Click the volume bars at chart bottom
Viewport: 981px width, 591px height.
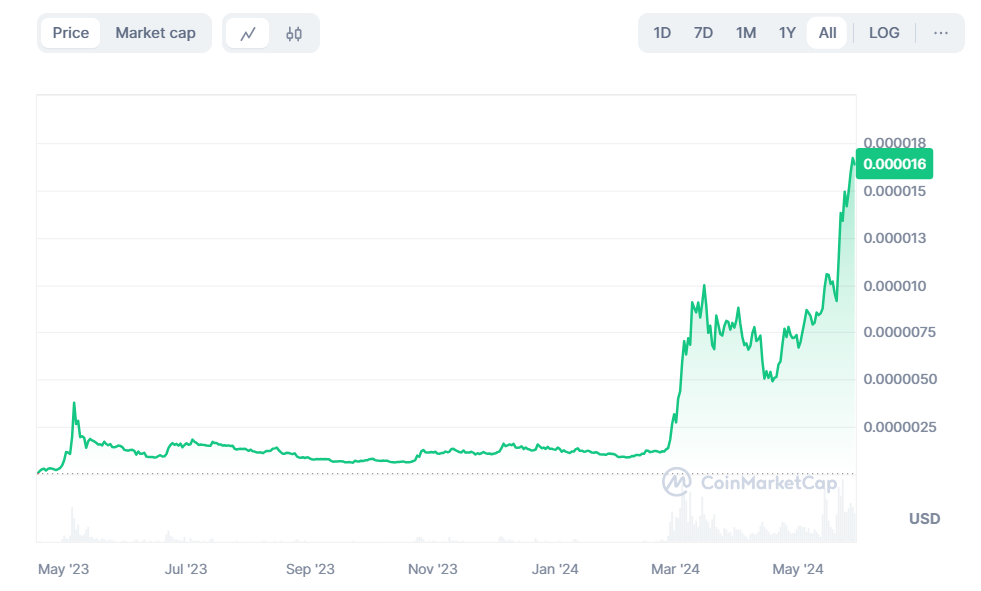(700, 520)
